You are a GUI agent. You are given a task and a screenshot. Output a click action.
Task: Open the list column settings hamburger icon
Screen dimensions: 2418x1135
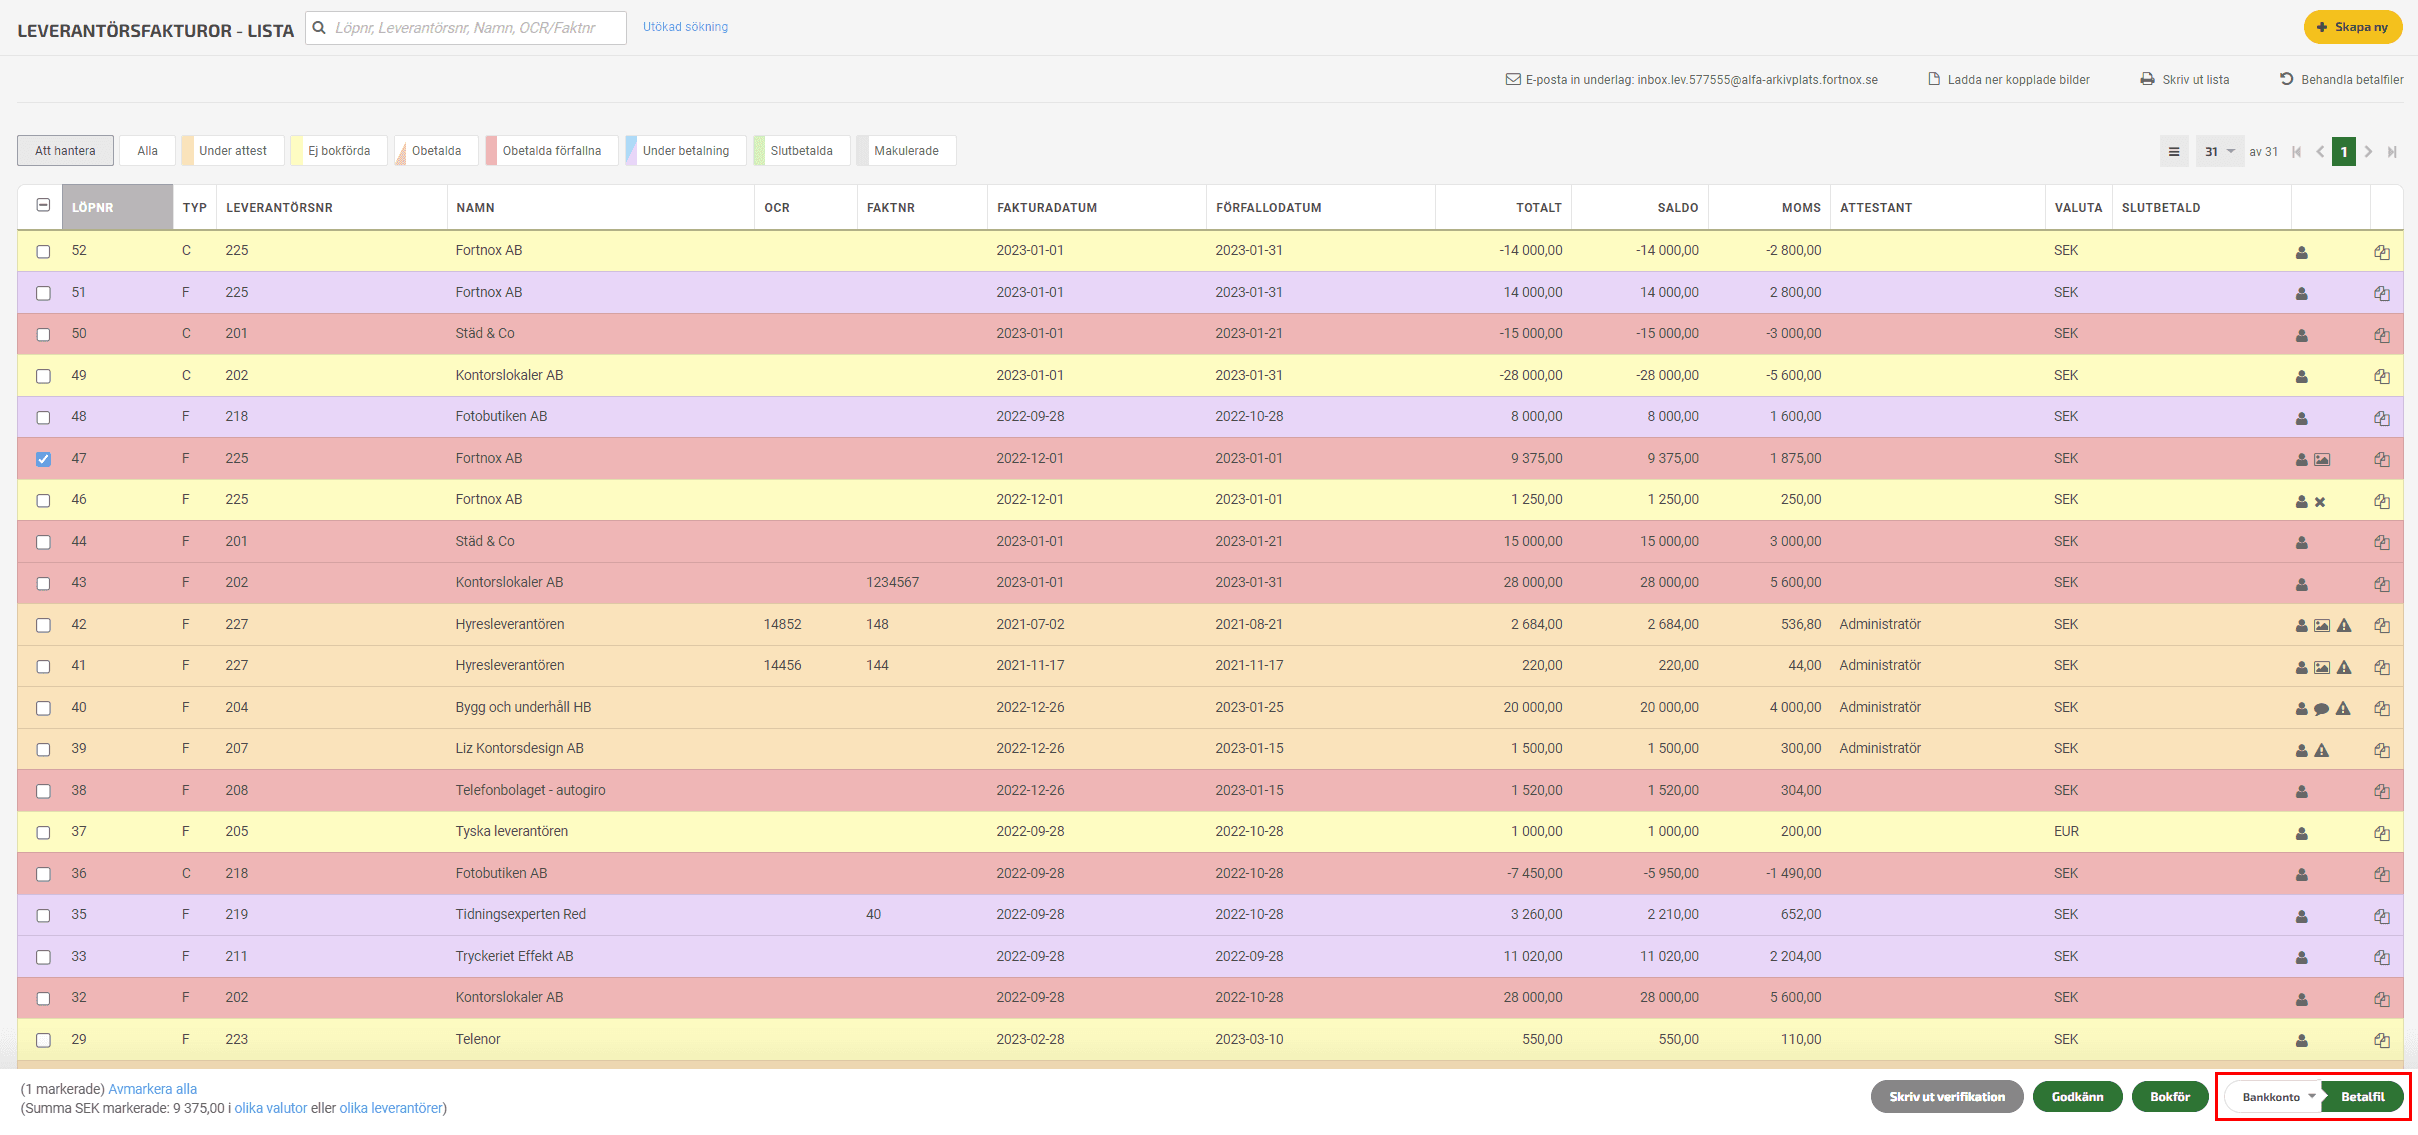tap(2174, 152)
